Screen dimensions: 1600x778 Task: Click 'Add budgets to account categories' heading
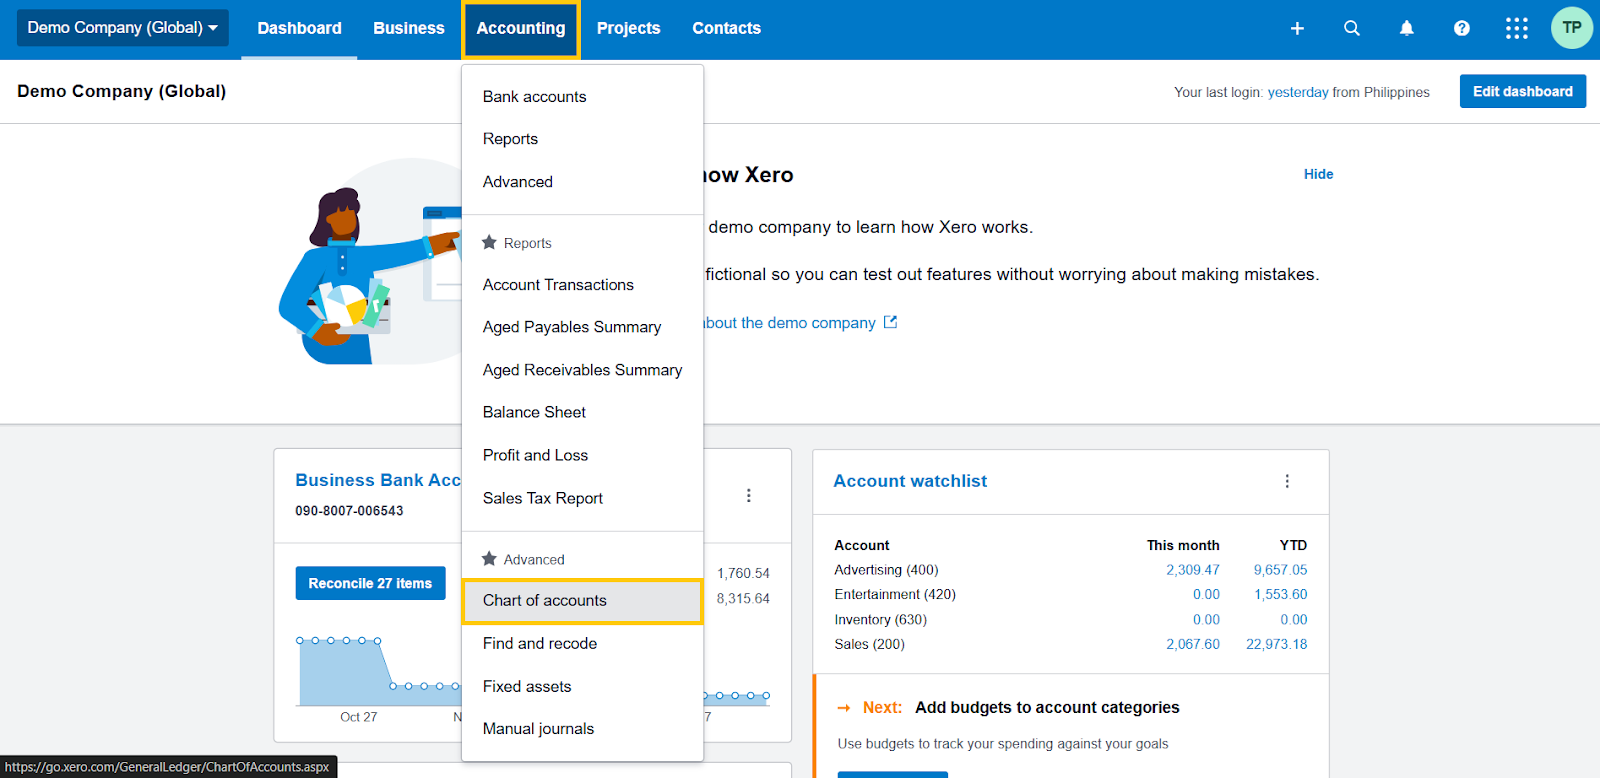point(1047,707)
